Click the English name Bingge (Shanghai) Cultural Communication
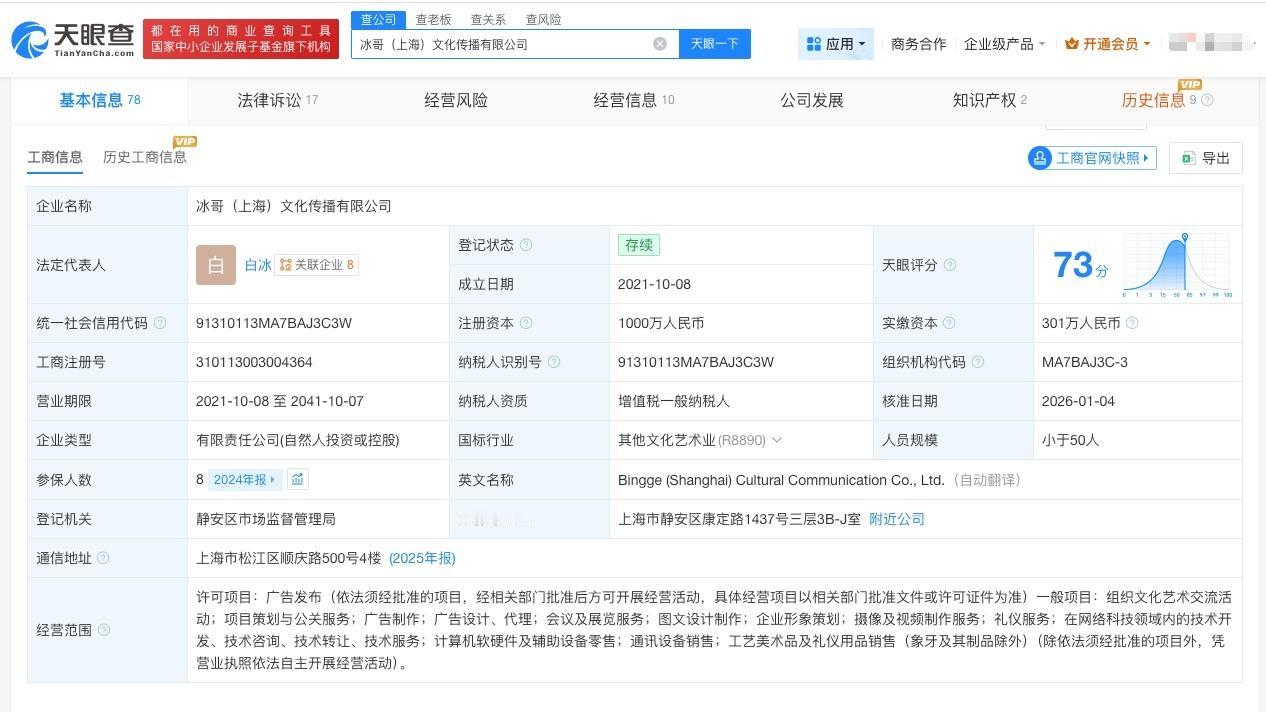 coord(781,480)
